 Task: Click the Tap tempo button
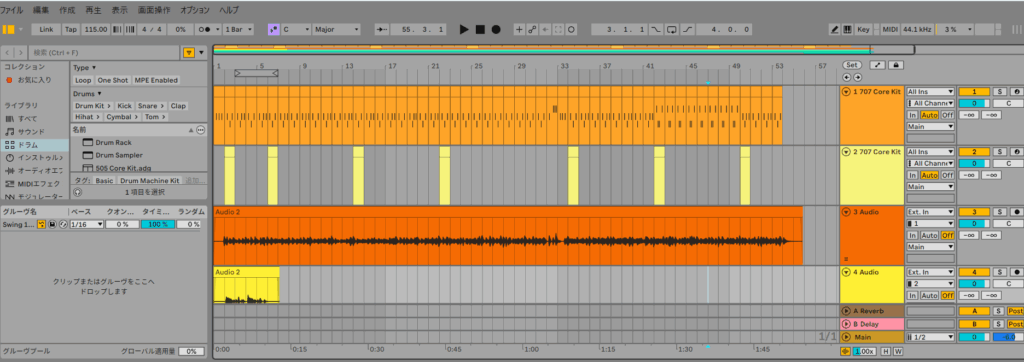tap(71, 29)
